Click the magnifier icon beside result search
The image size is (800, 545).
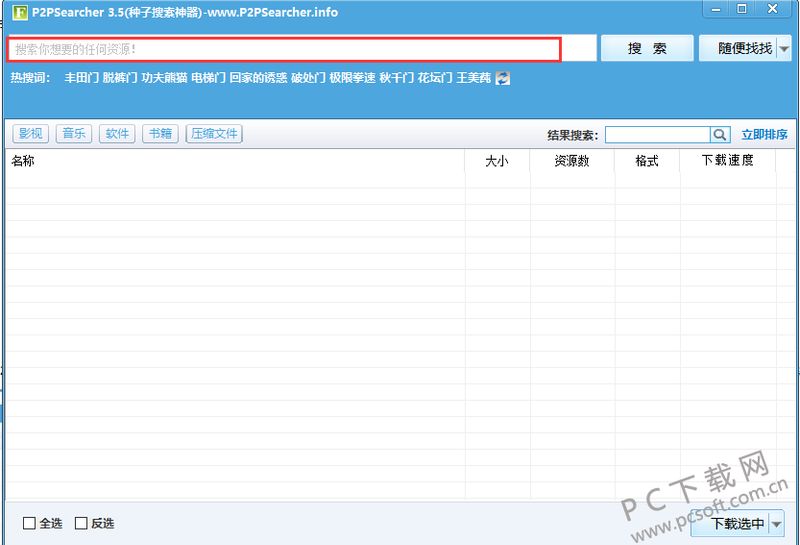(720, 135)
